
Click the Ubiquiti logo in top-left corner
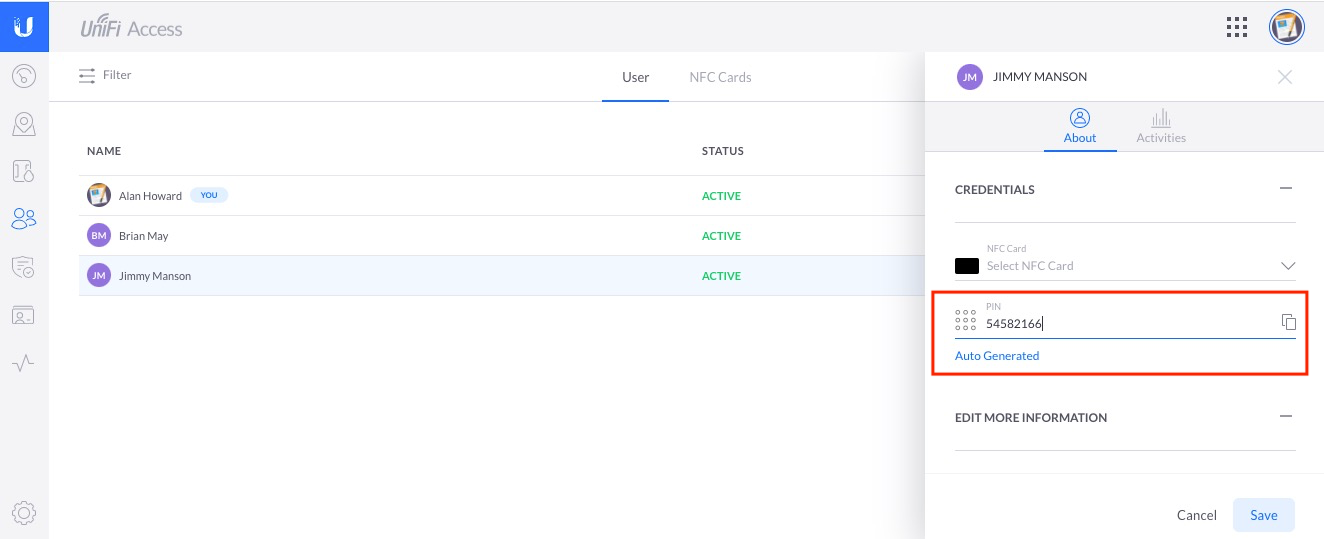tap(24, 26)
